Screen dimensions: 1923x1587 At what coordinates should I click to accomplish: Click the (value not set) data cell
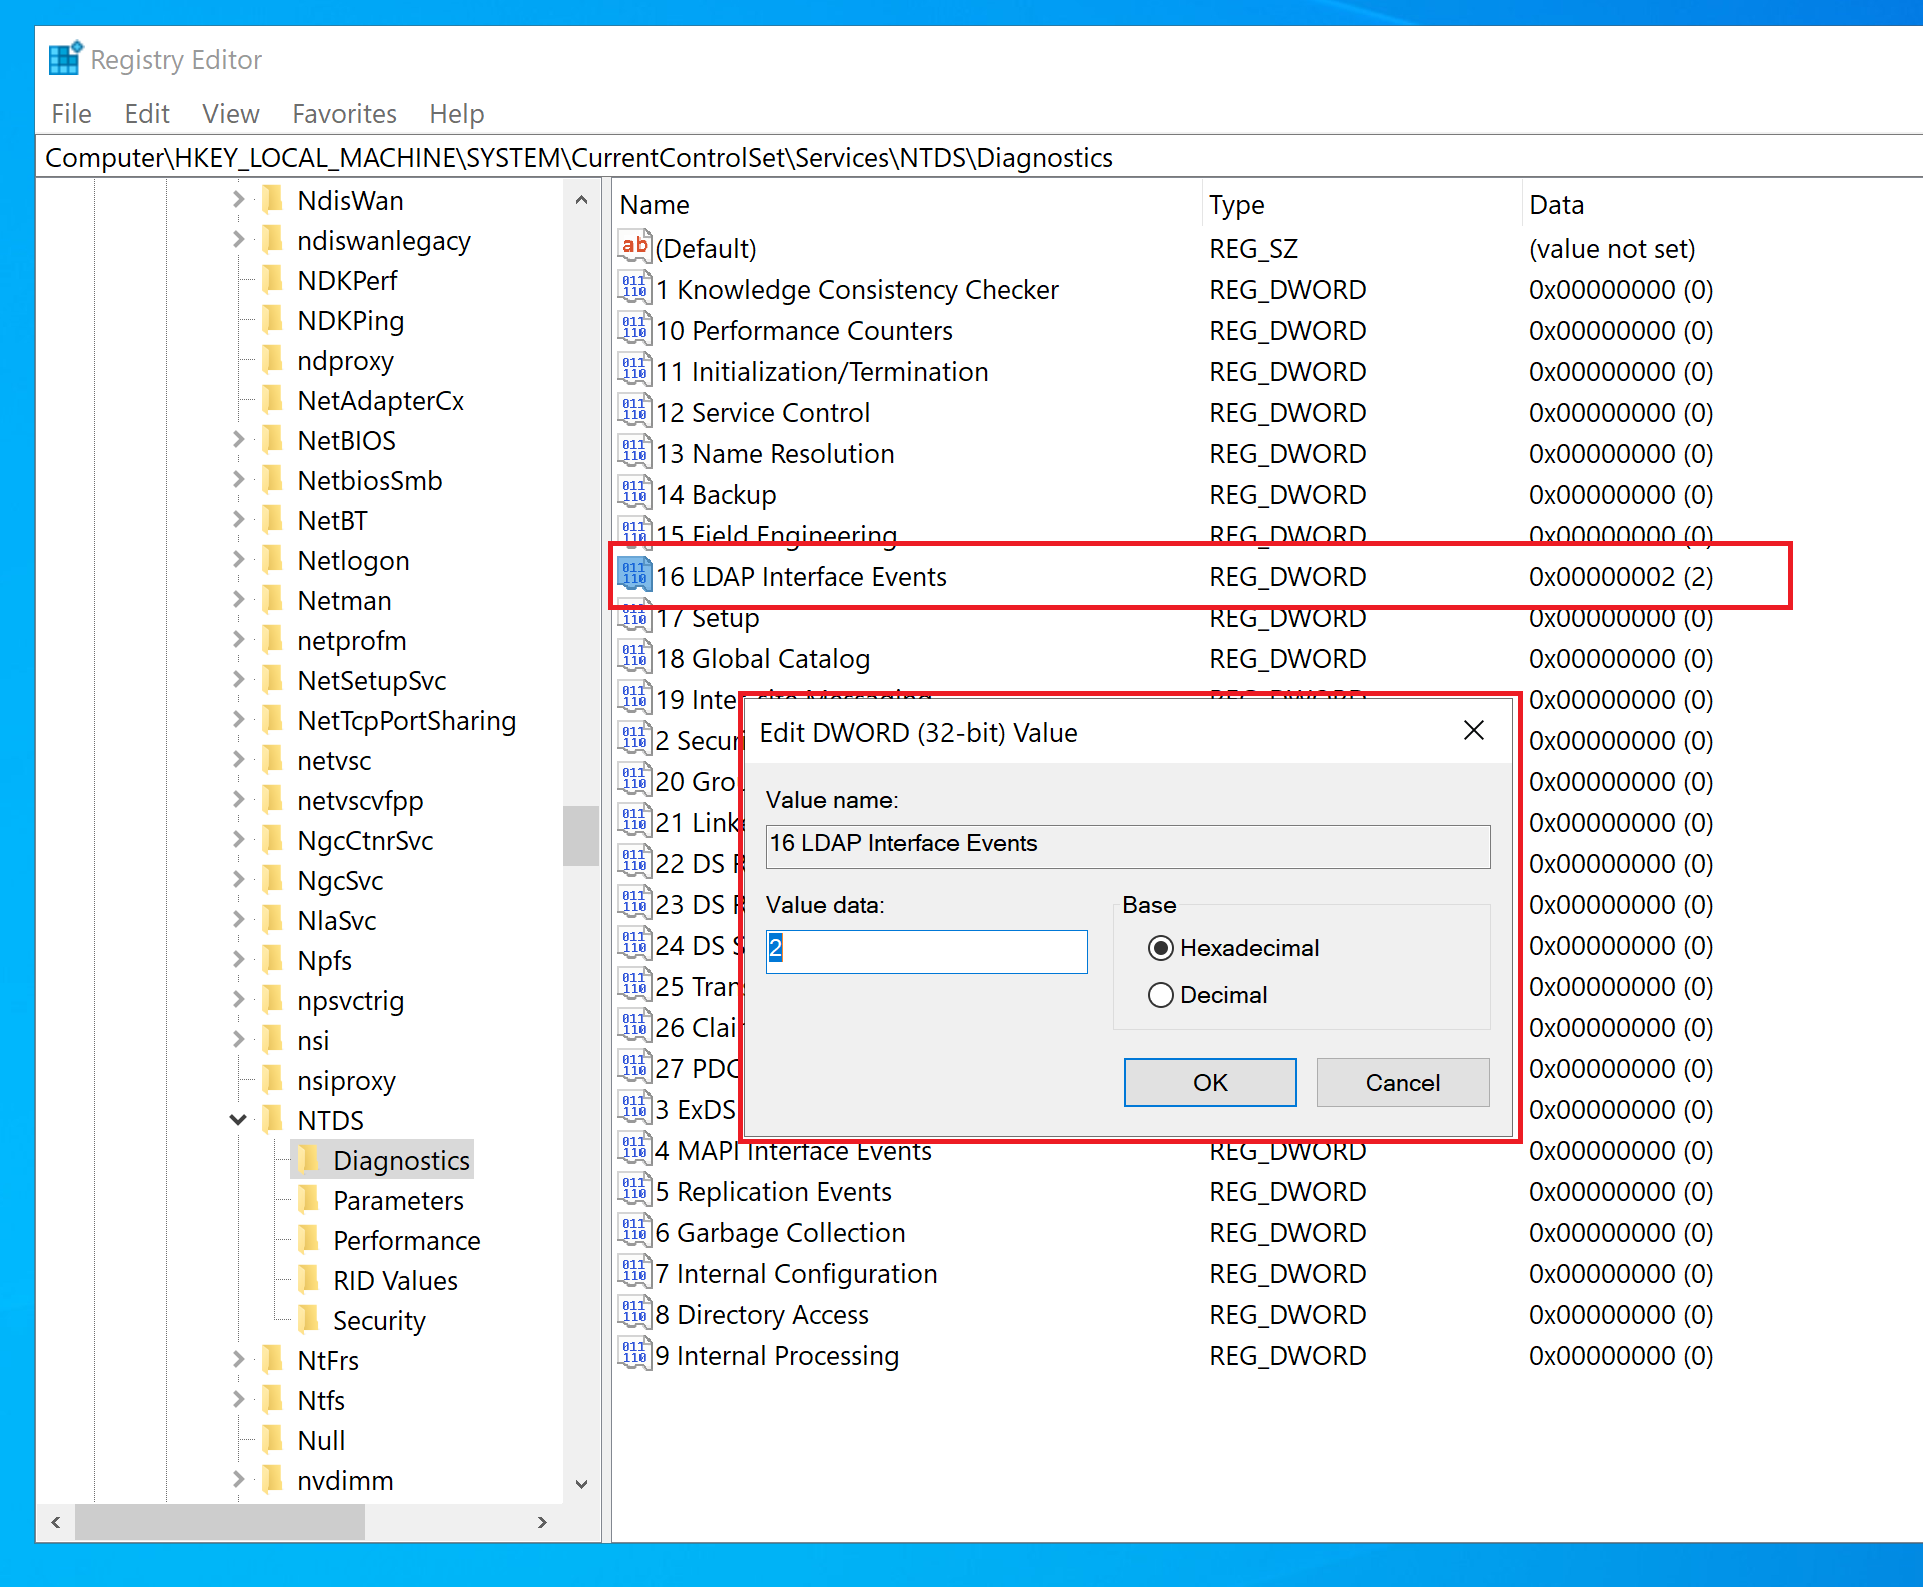pos(1612,248)
